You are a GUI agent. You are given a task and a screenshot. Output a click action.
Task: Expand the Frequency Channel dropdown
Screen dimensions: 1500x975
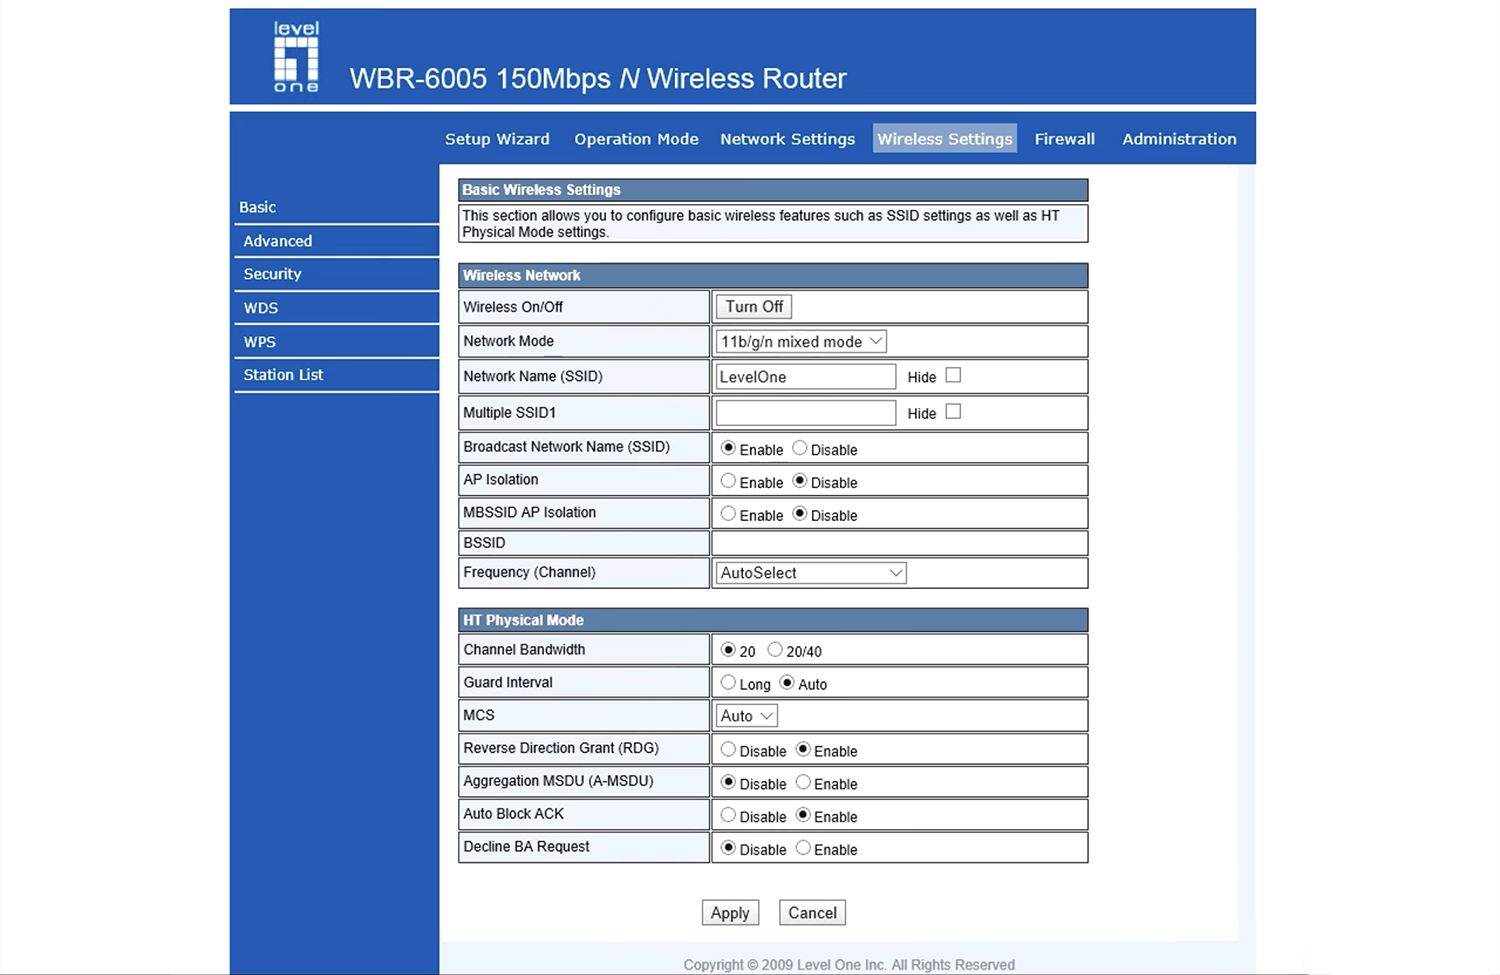point(811,573)
